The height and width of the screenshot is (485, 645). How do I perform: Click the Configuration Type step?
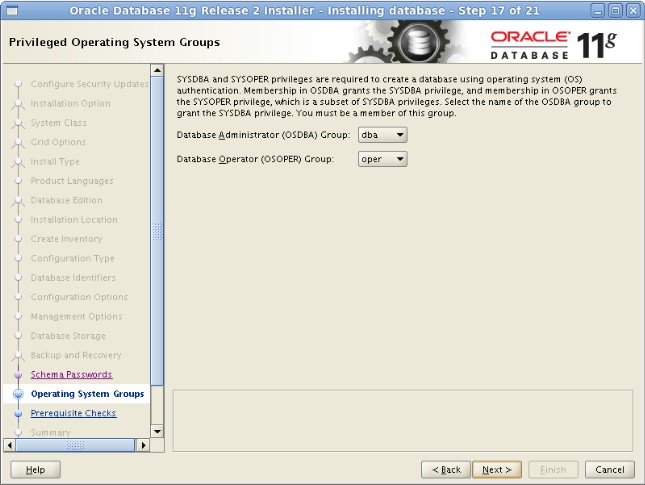click(x=73, y=258)
